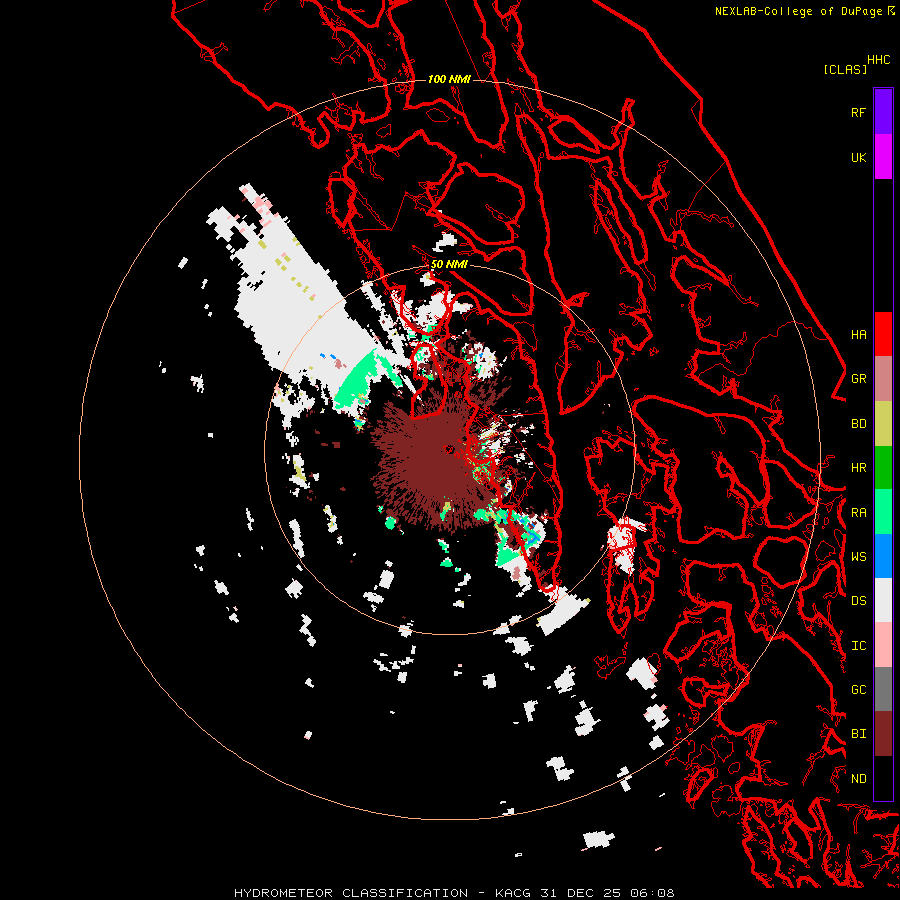Screen dimensions: 900x900
Task: Click the 100 NMI range ring label
Action: (449, 79)
